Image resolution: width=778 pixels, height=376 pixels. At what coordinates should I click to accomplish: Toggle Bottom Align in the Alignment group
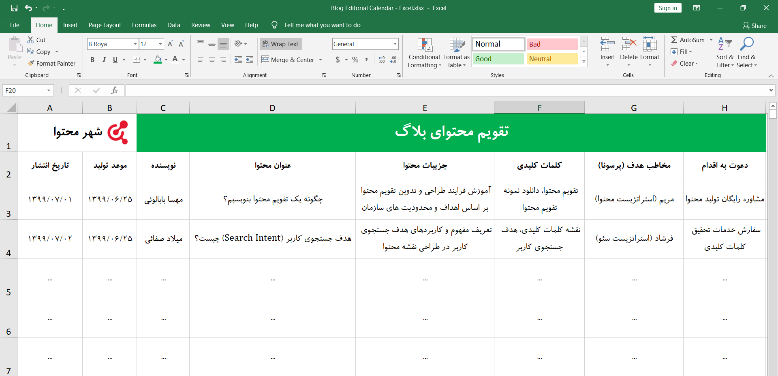pos(223,44)
